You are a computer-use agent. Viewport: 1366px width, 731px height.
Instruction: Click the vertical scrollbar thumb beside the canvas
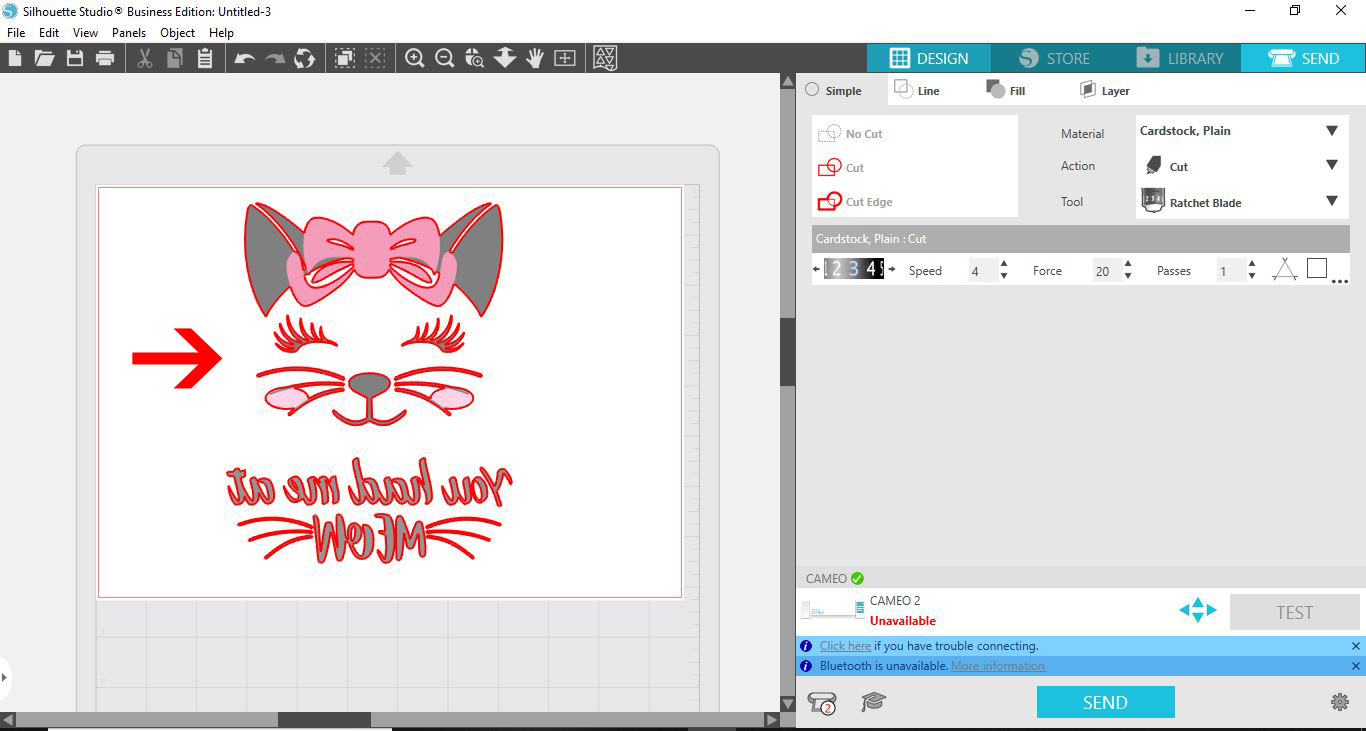[x=788, y=353]
